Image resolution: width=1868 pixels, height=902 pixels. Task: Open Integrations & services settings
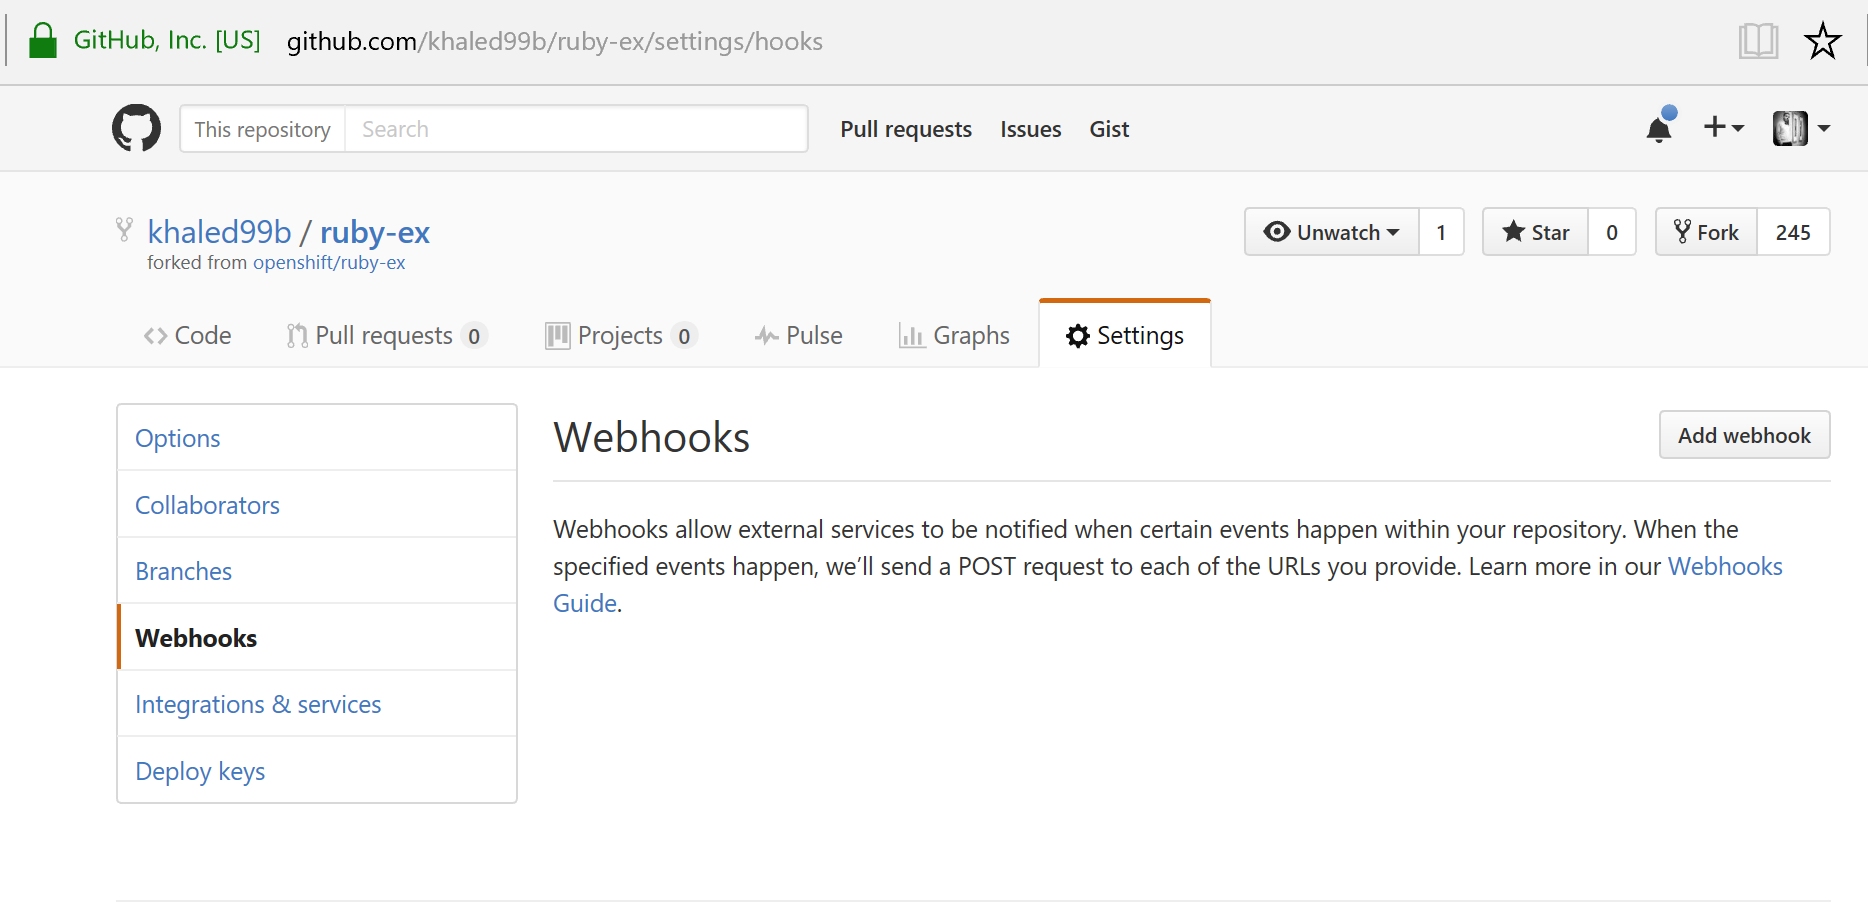click(x=317, y=704)
